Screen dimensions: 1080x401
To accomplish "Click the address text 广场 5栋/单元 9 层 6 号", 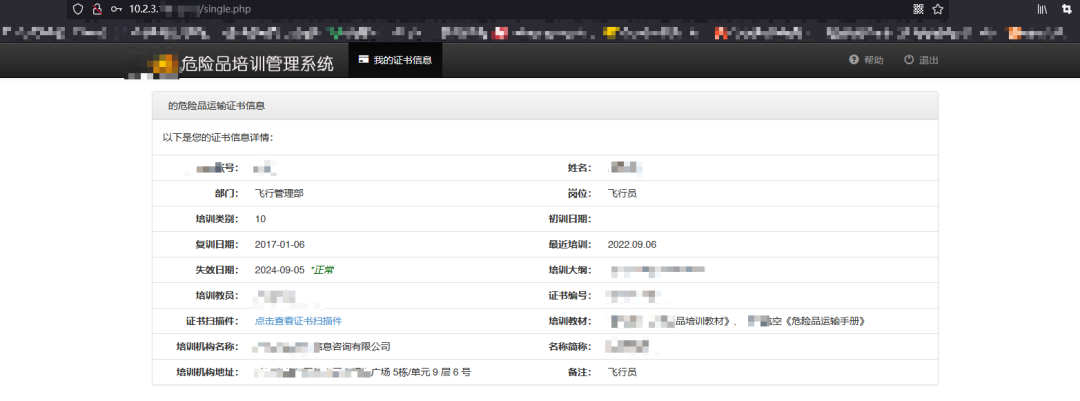I will coord(421,372).
